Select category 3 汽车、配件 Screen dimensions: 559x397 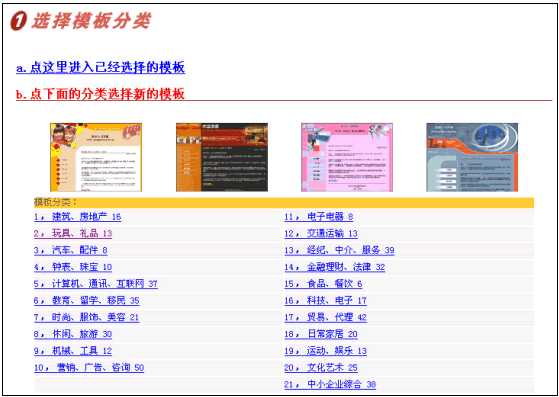click(x=71, y=250)
